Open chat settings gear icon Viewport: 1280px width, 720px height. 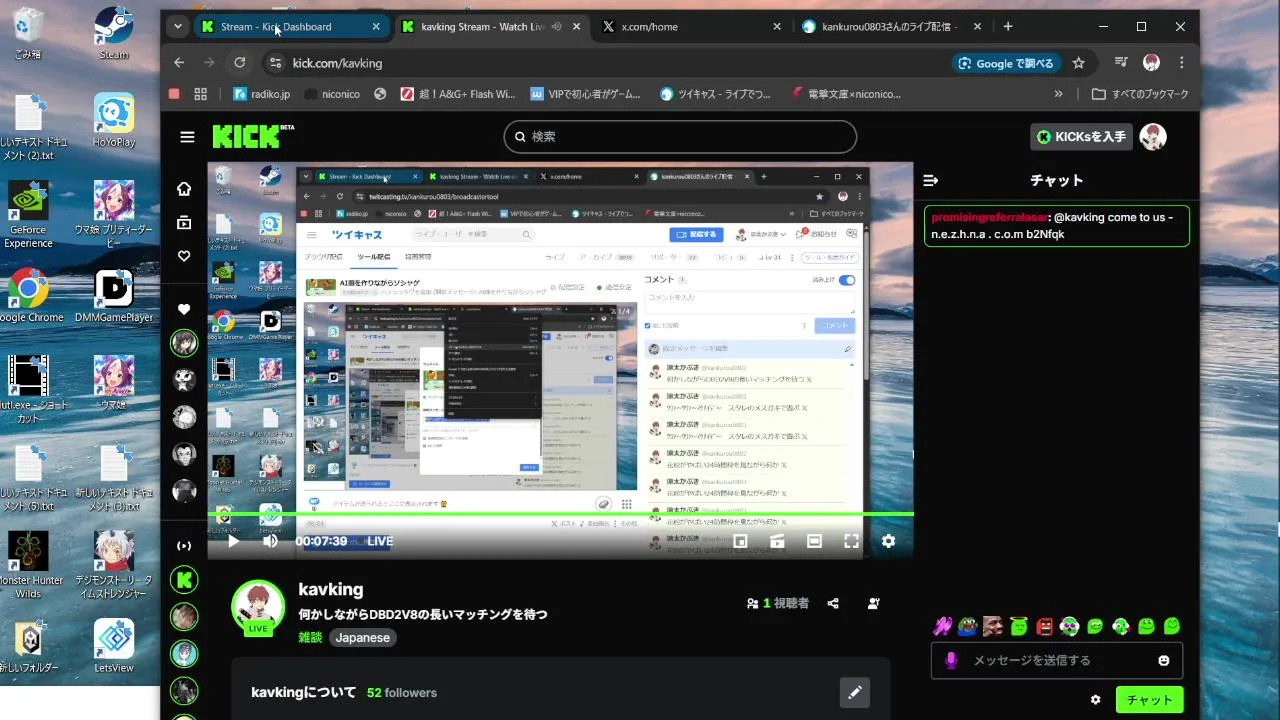tap(1095, 700)
